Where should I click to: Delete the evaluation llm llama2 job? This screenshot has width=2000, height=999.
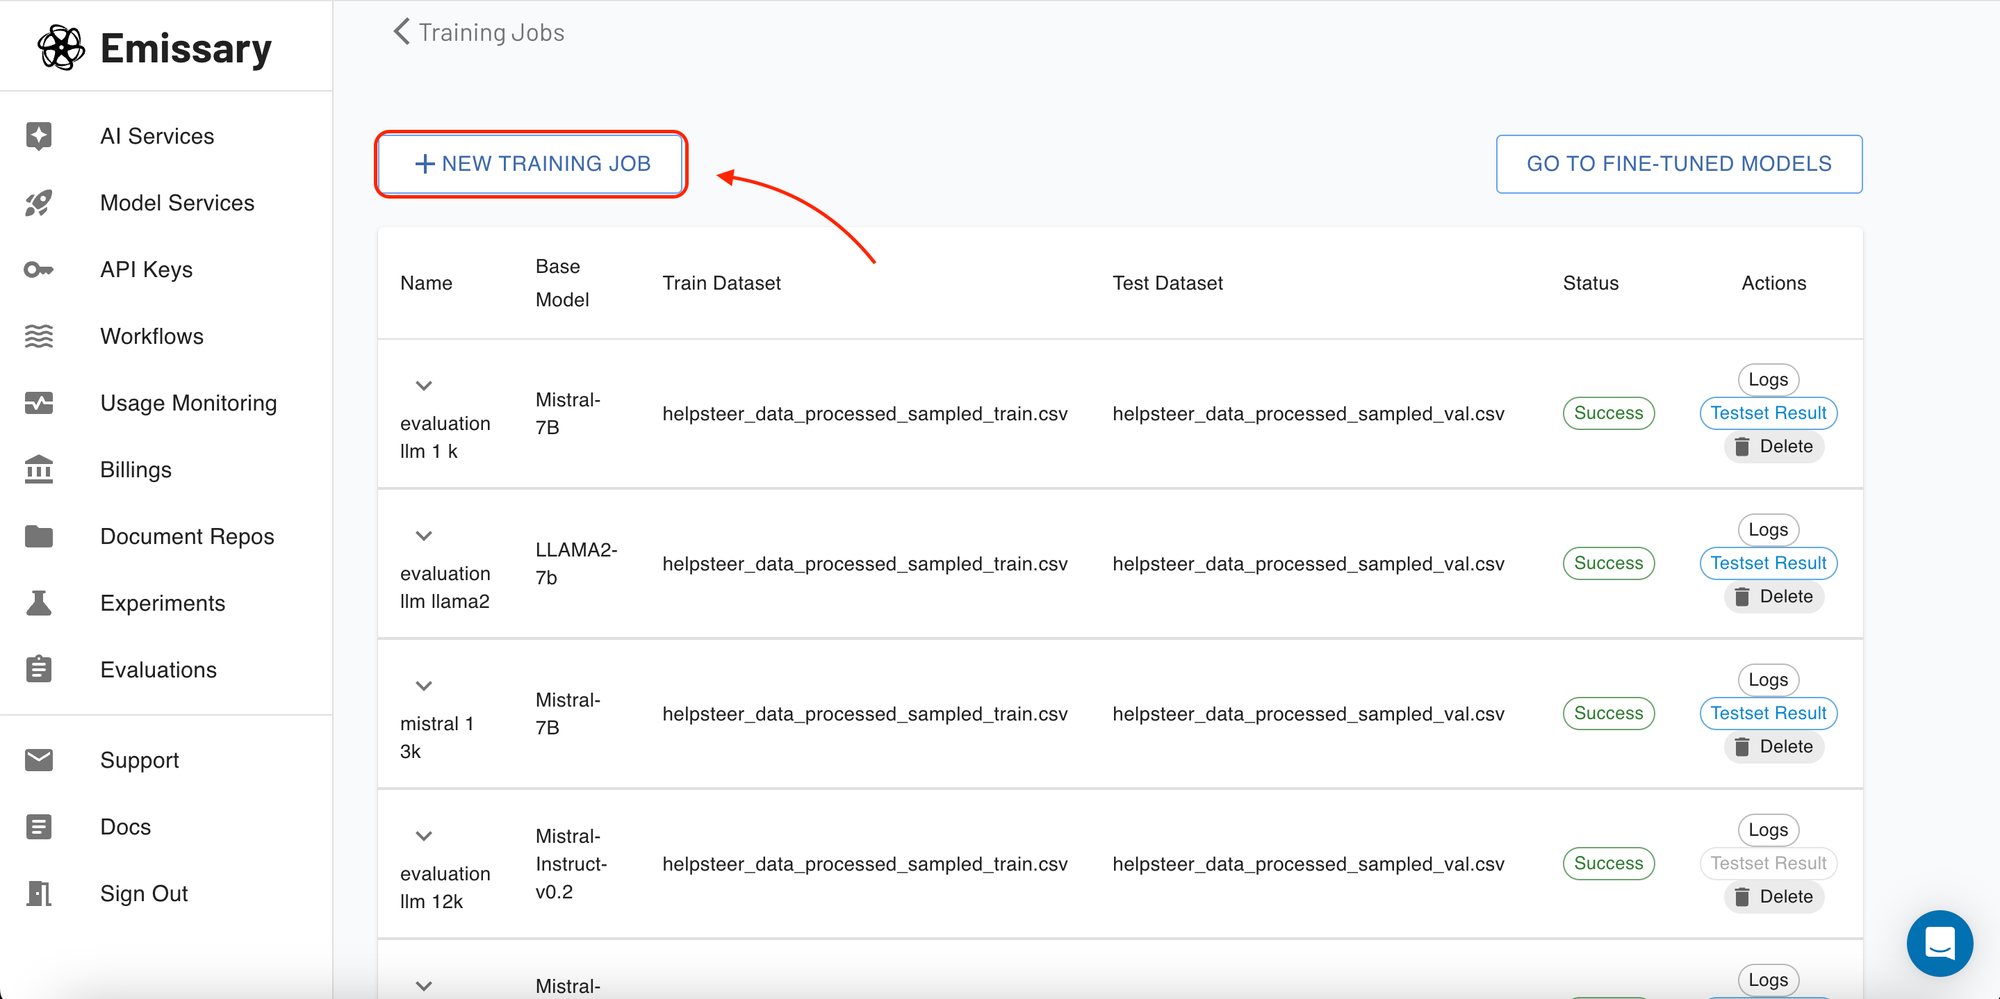pyautogui.click(x=1774, y=596)
